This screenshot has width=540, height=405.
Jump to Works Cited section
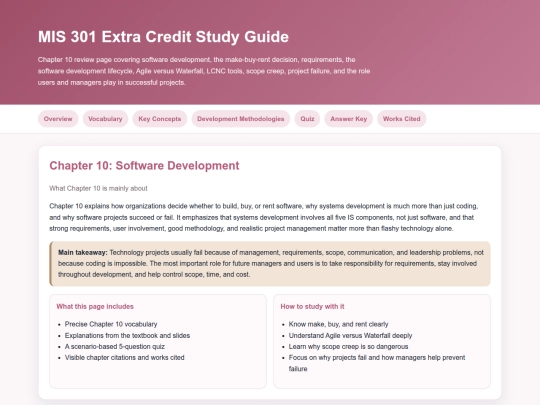pos(402,119)
